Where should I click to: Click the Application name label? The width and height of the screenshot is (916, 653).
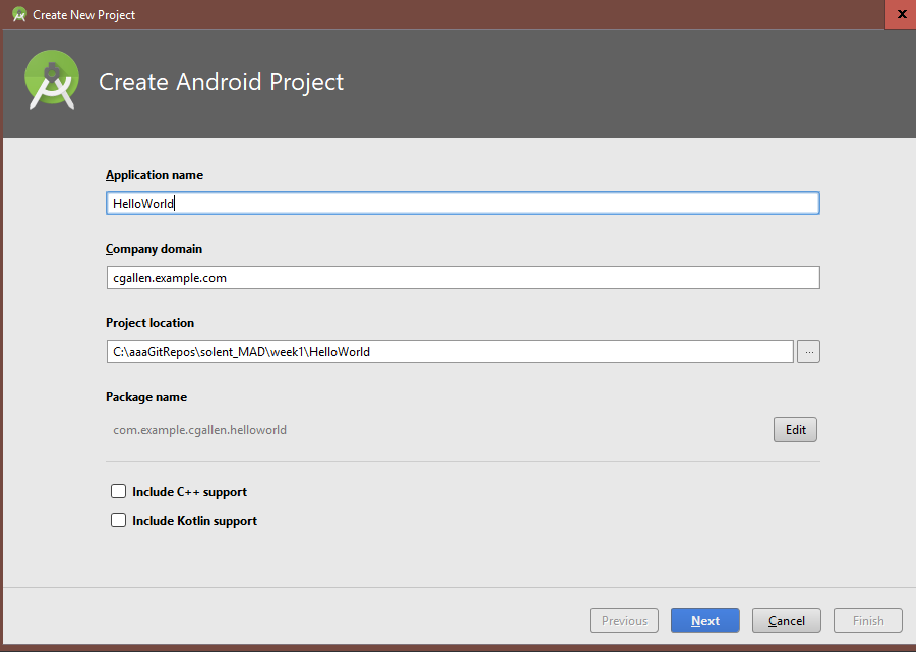(154, 175)
